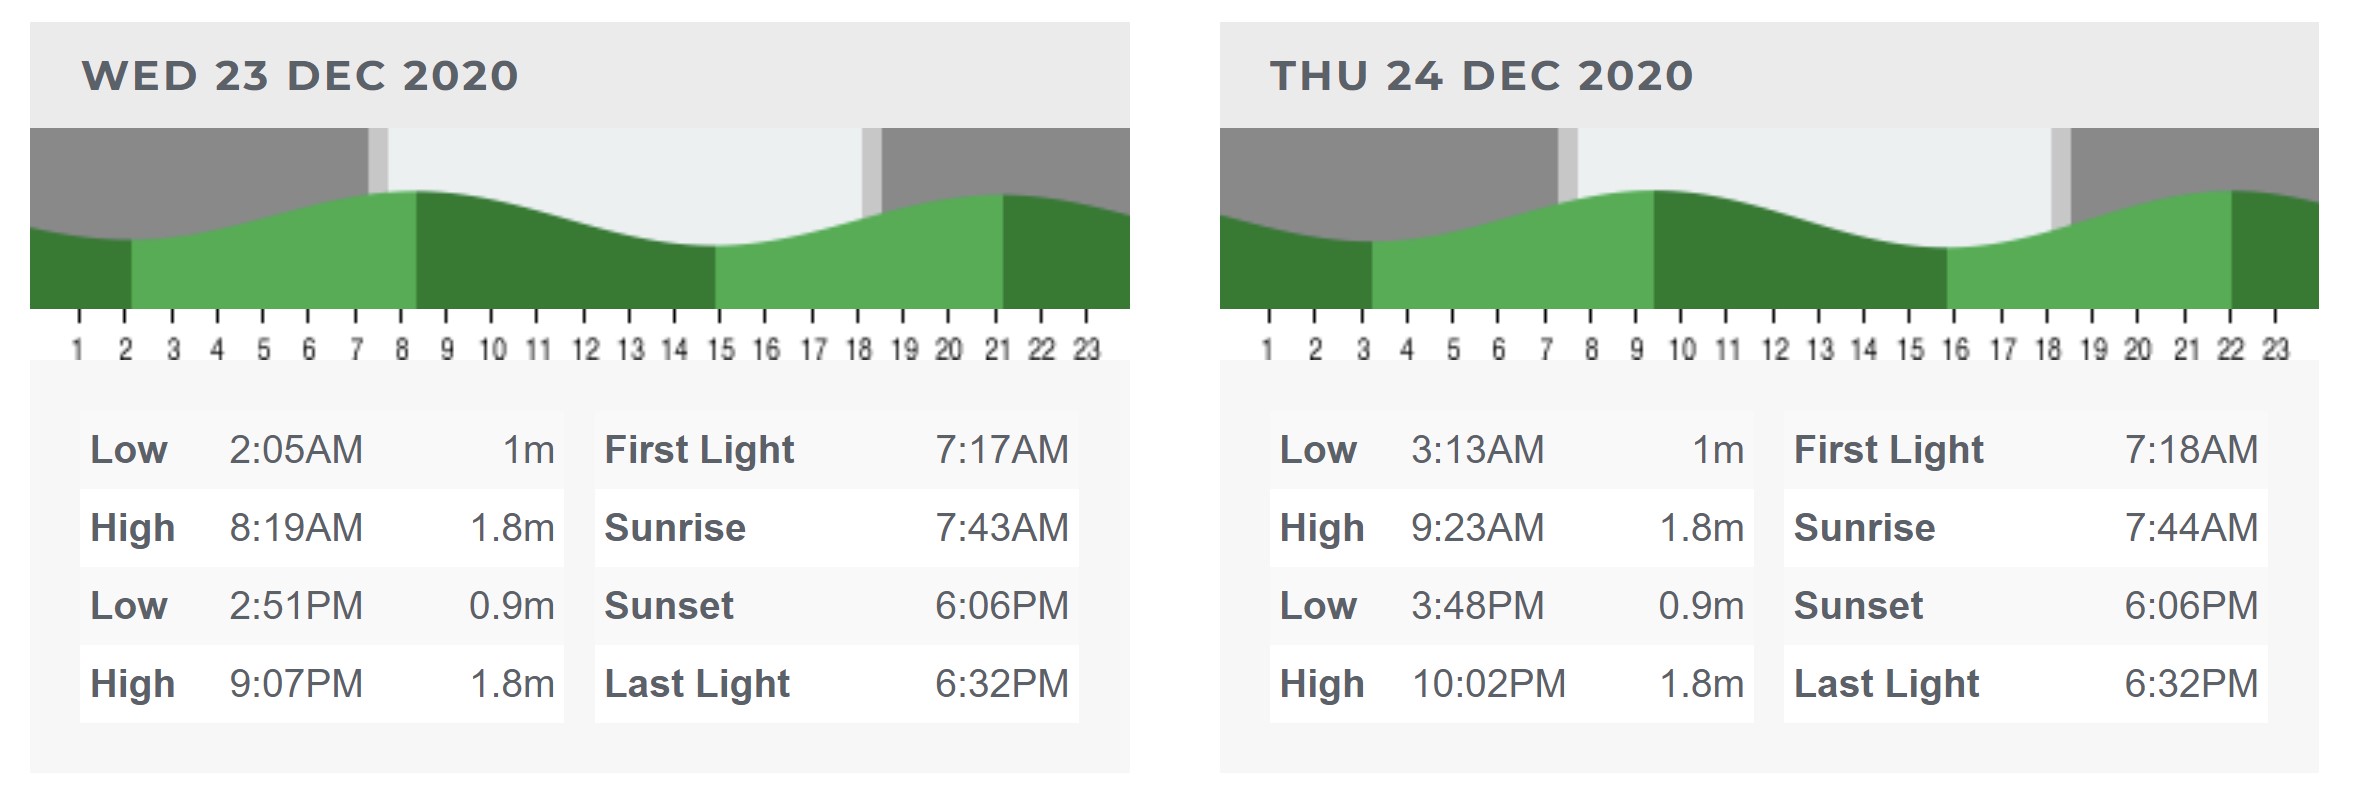The image size is (2358, 804).
Task: Click hour 21 marker on Wednesday's tide chart
Action: tap(996, 349)
